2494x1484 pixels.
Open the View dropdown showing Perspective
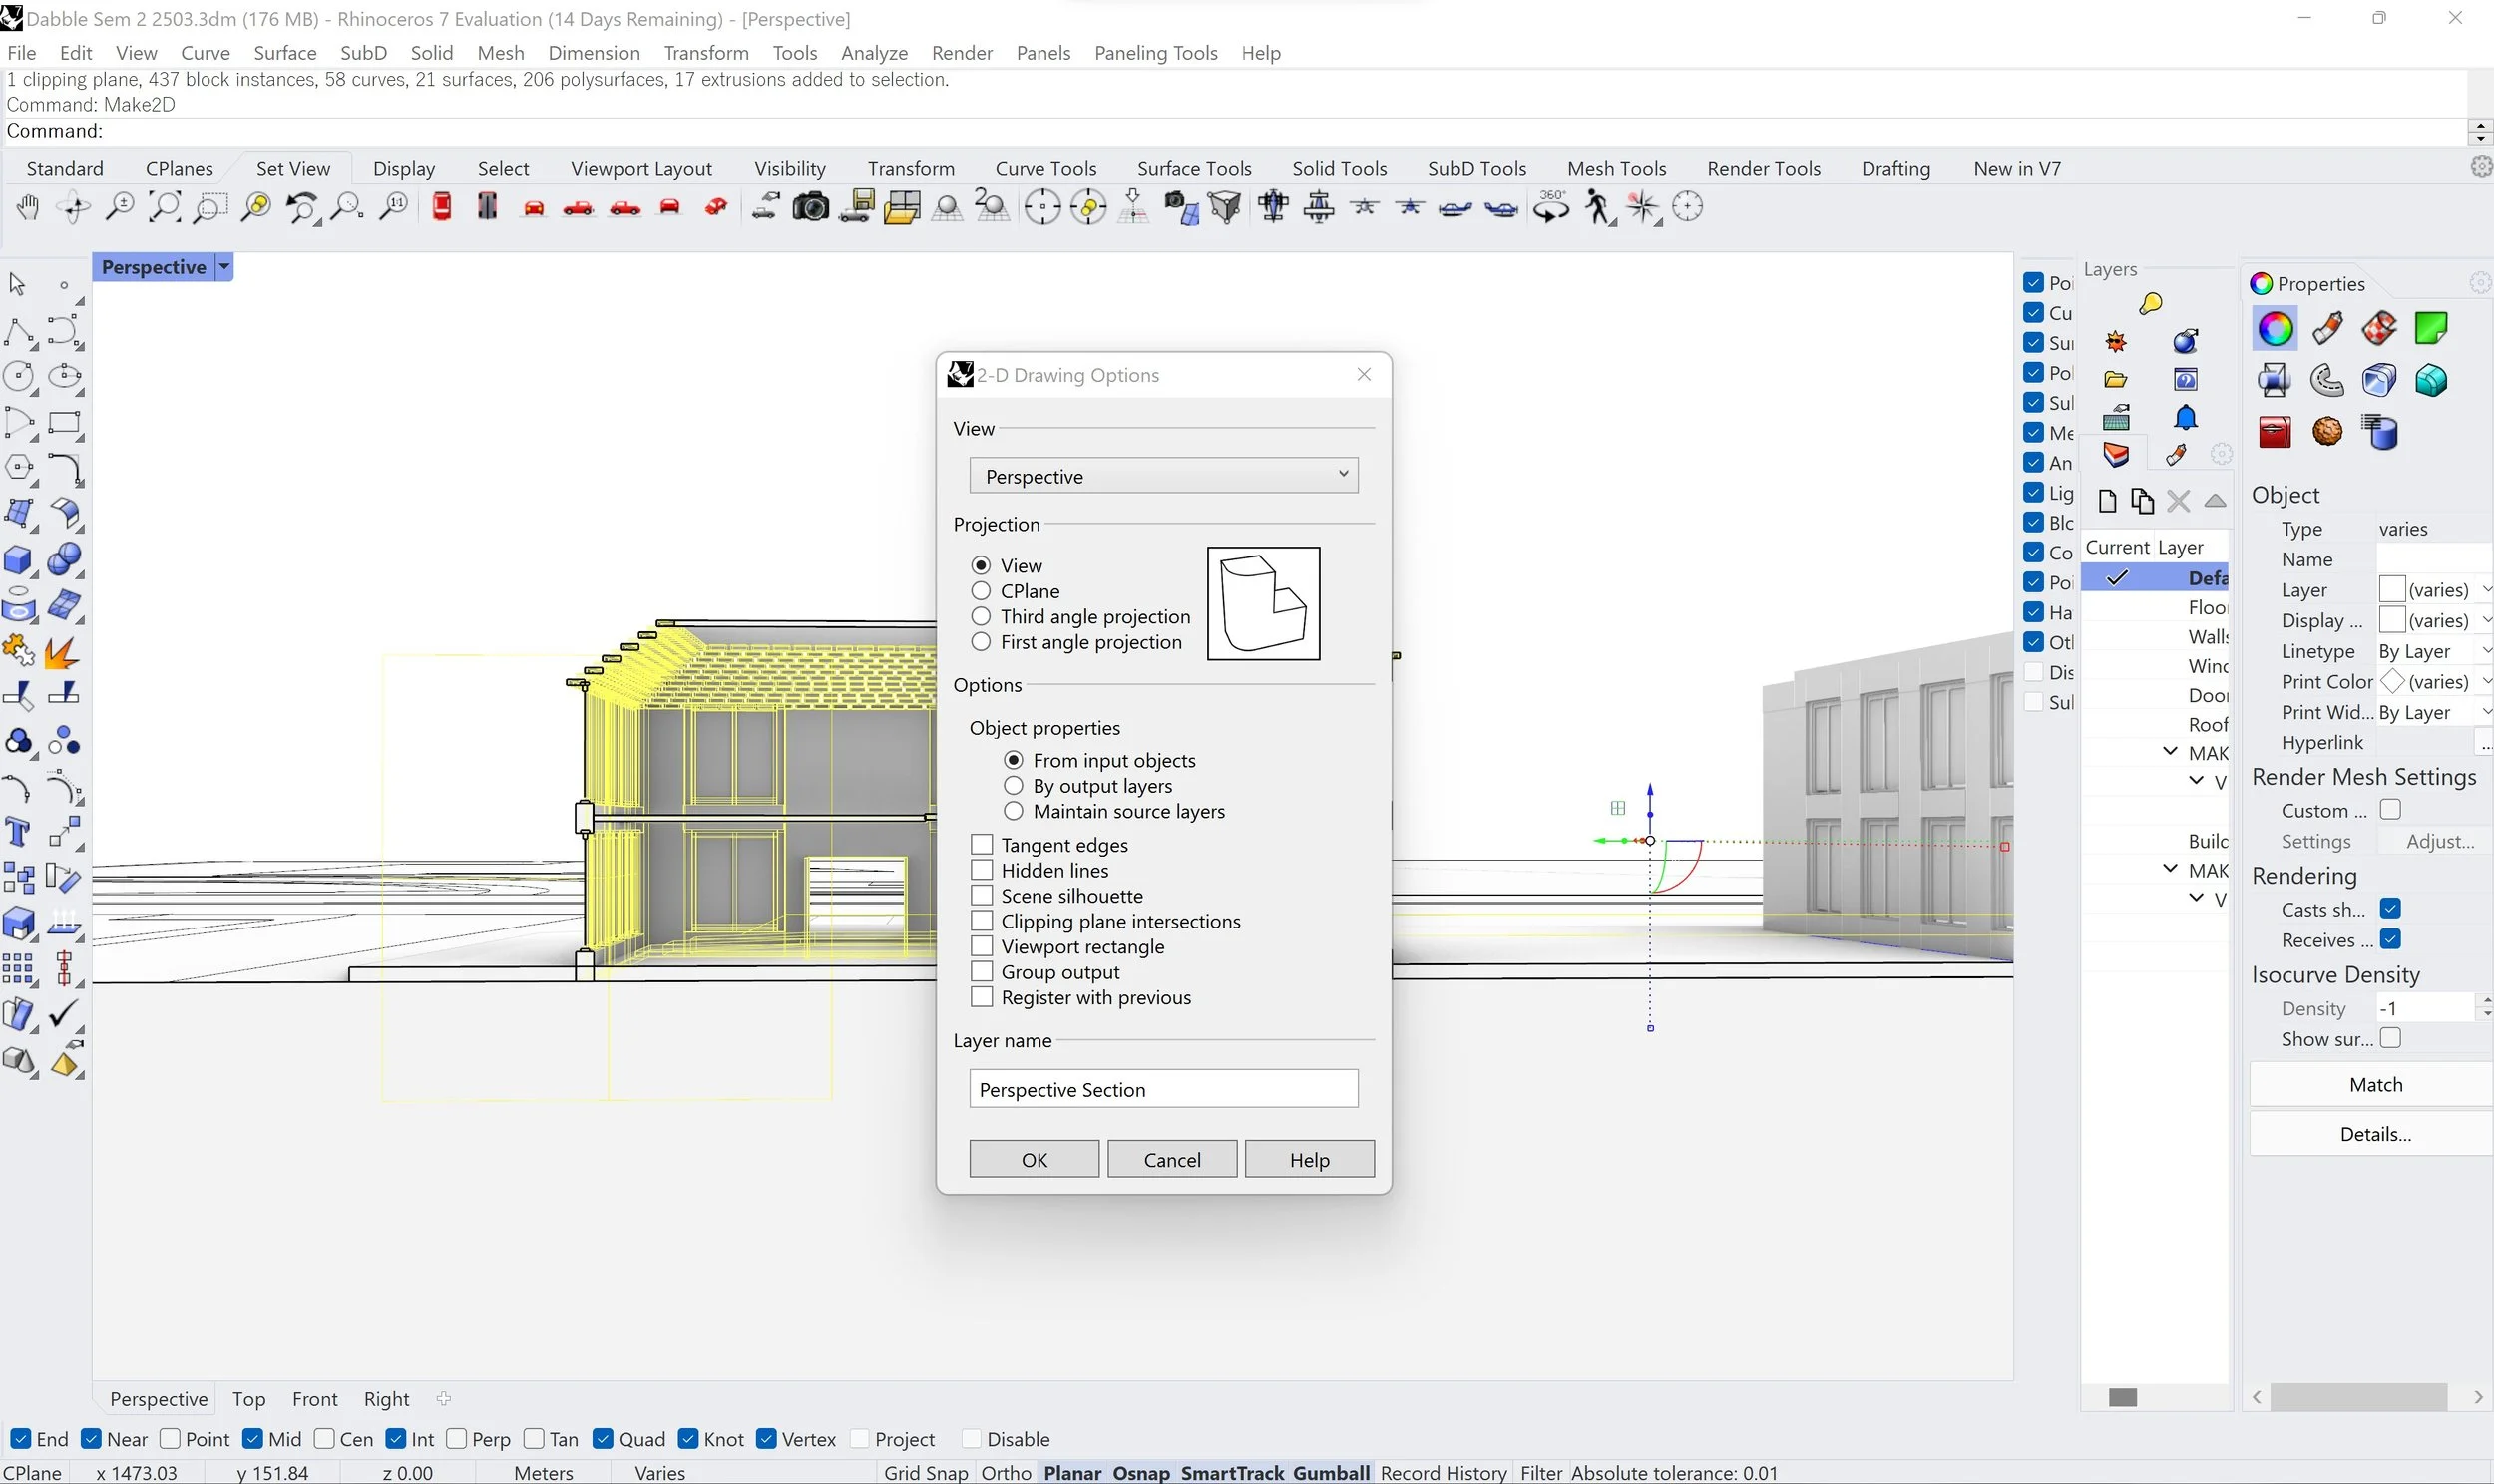point(1163,476)
